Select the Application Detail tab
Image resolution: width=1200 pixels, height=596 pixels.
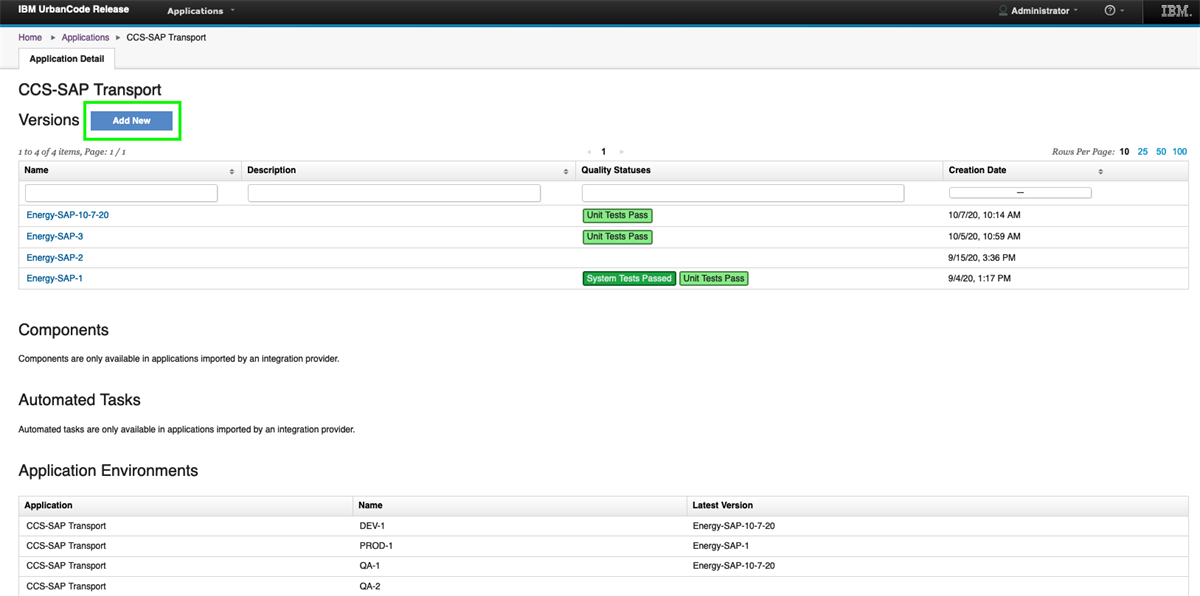tap(67, 59)
